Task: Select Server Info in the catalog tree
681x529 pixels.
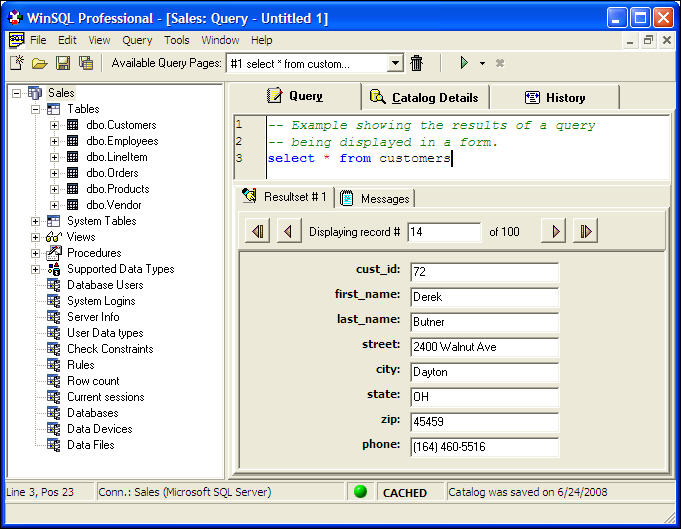Action: (x=93, y=317)
